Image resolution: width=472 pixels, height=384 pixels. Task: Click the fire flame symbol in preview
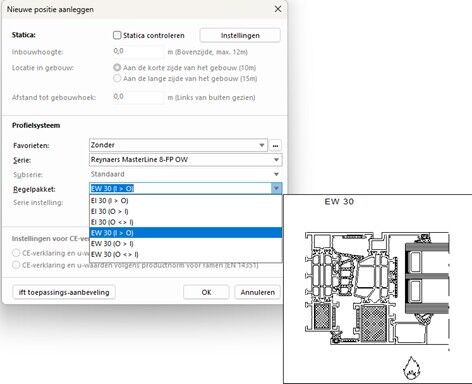[412, 368]
